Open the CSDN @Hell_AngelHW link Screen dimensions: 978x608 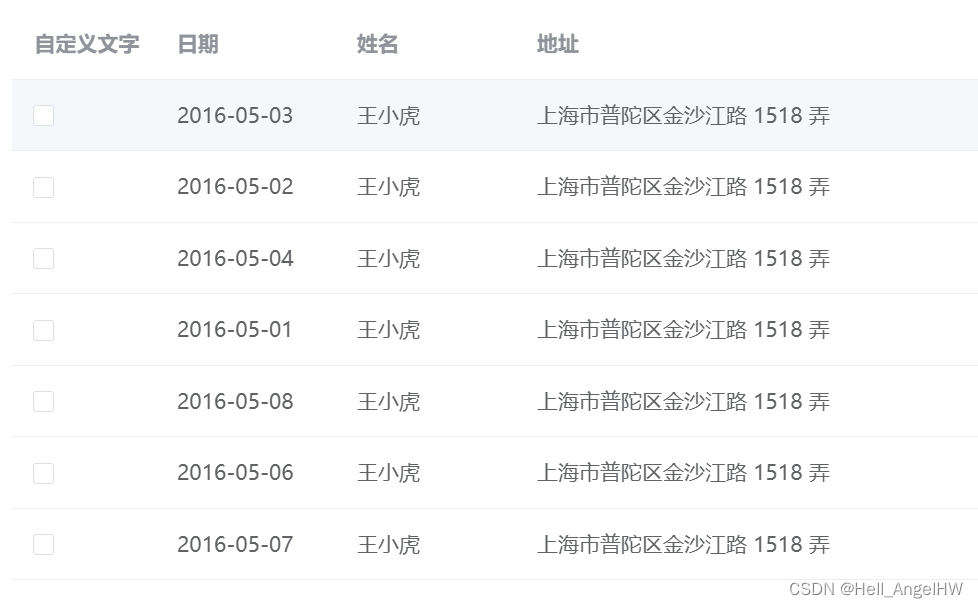(874, 590)
